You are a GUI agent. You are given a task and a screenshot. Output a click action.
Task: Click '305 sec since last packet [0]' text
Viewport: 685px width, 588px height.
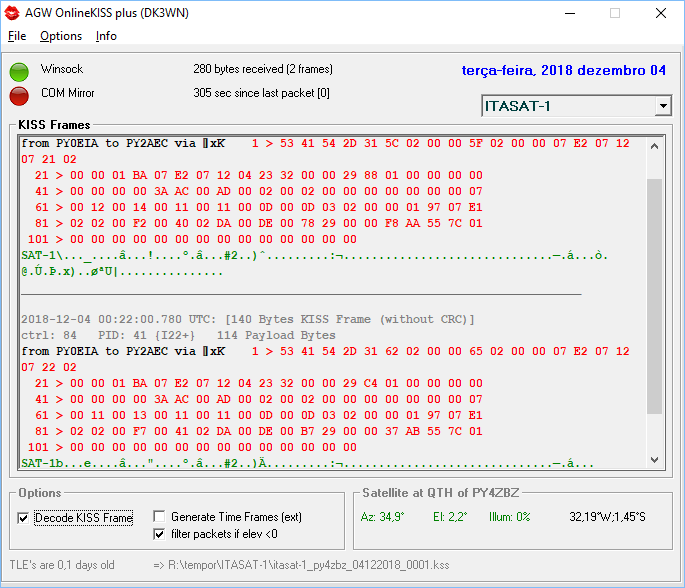261,93
